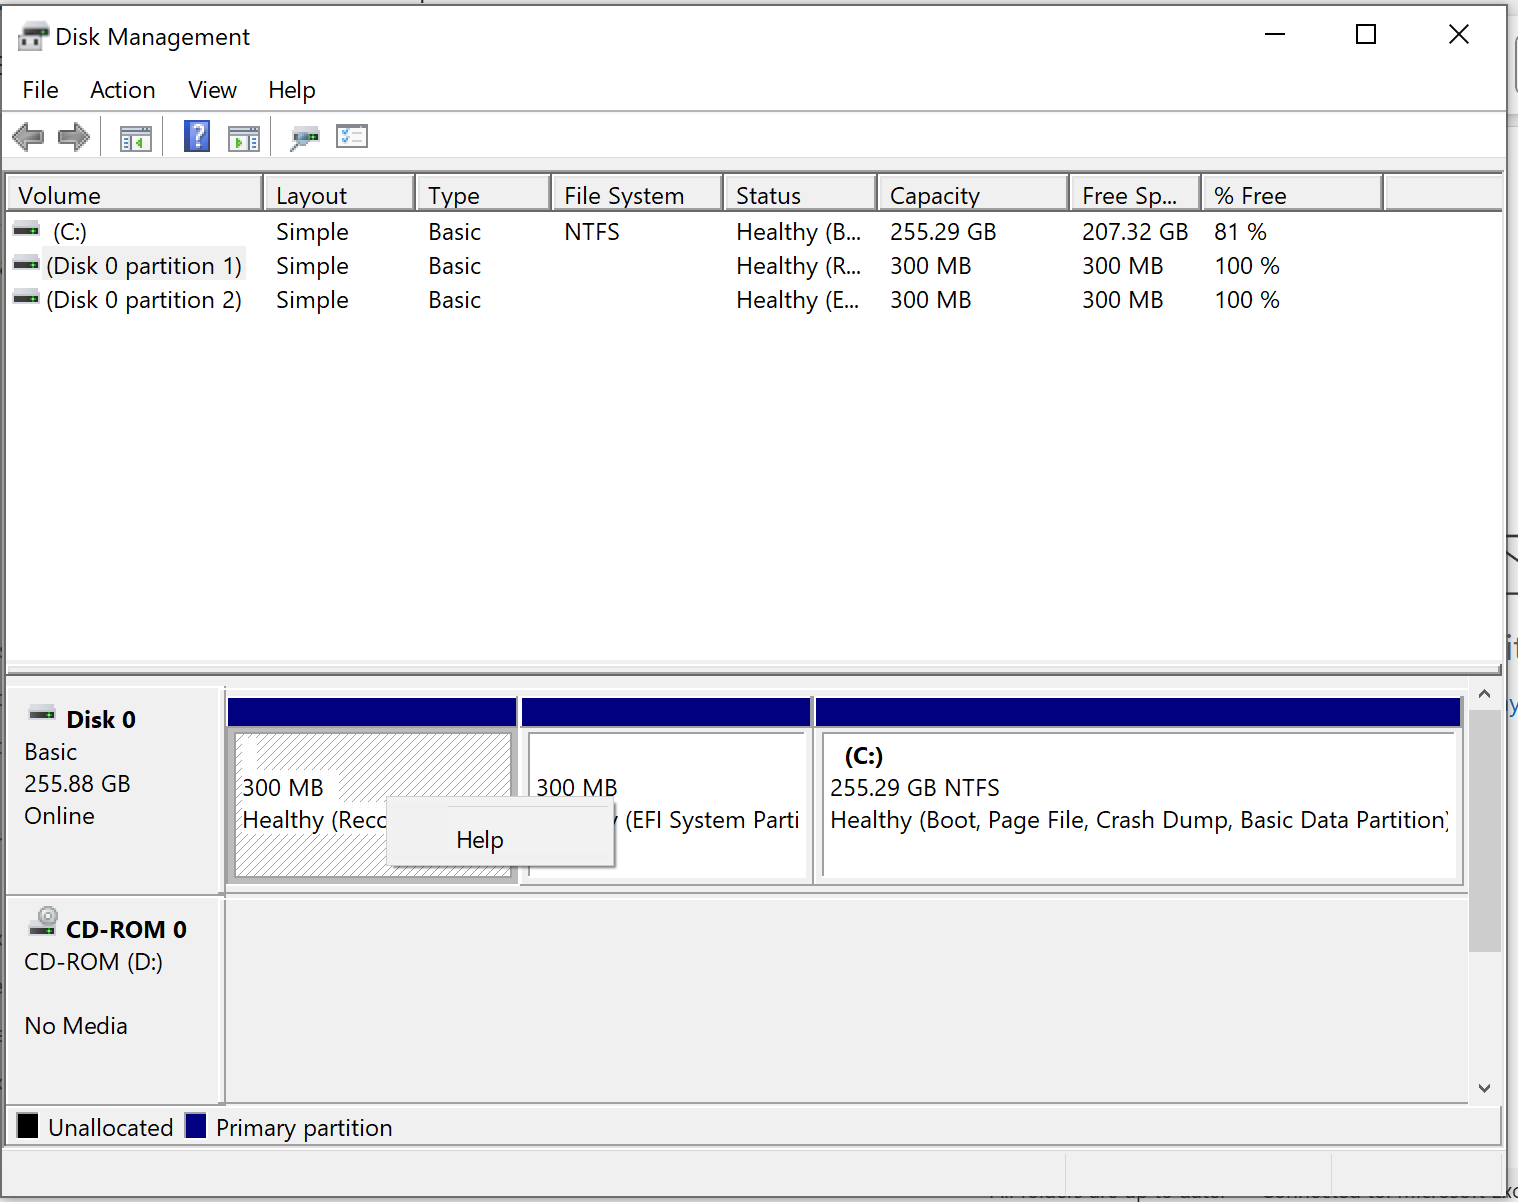The width and height of the screenshot is (1518, 1202).
Task: Click drive icon beside Disk 0 partition 1
Action: 26,265
